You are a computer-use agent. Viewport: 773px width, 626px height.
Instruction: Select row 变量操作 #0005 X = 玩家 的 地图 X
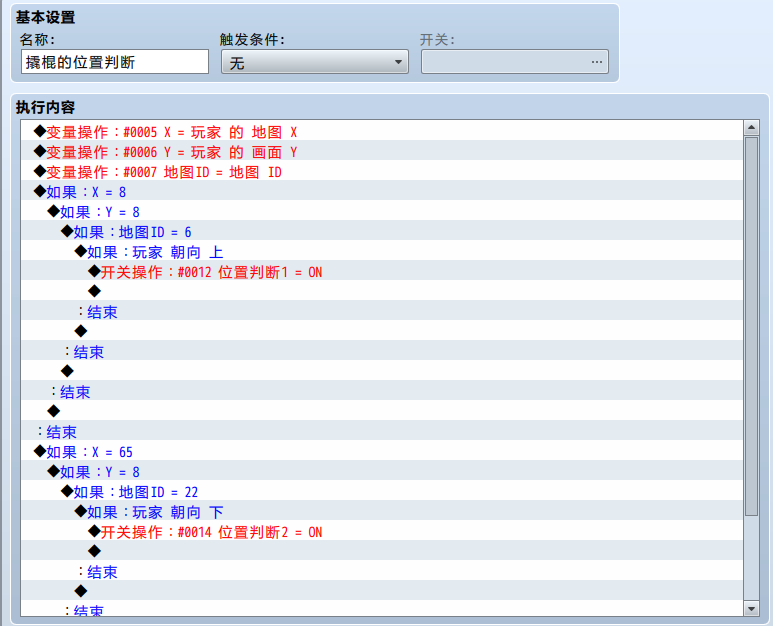tap(382, 131)
